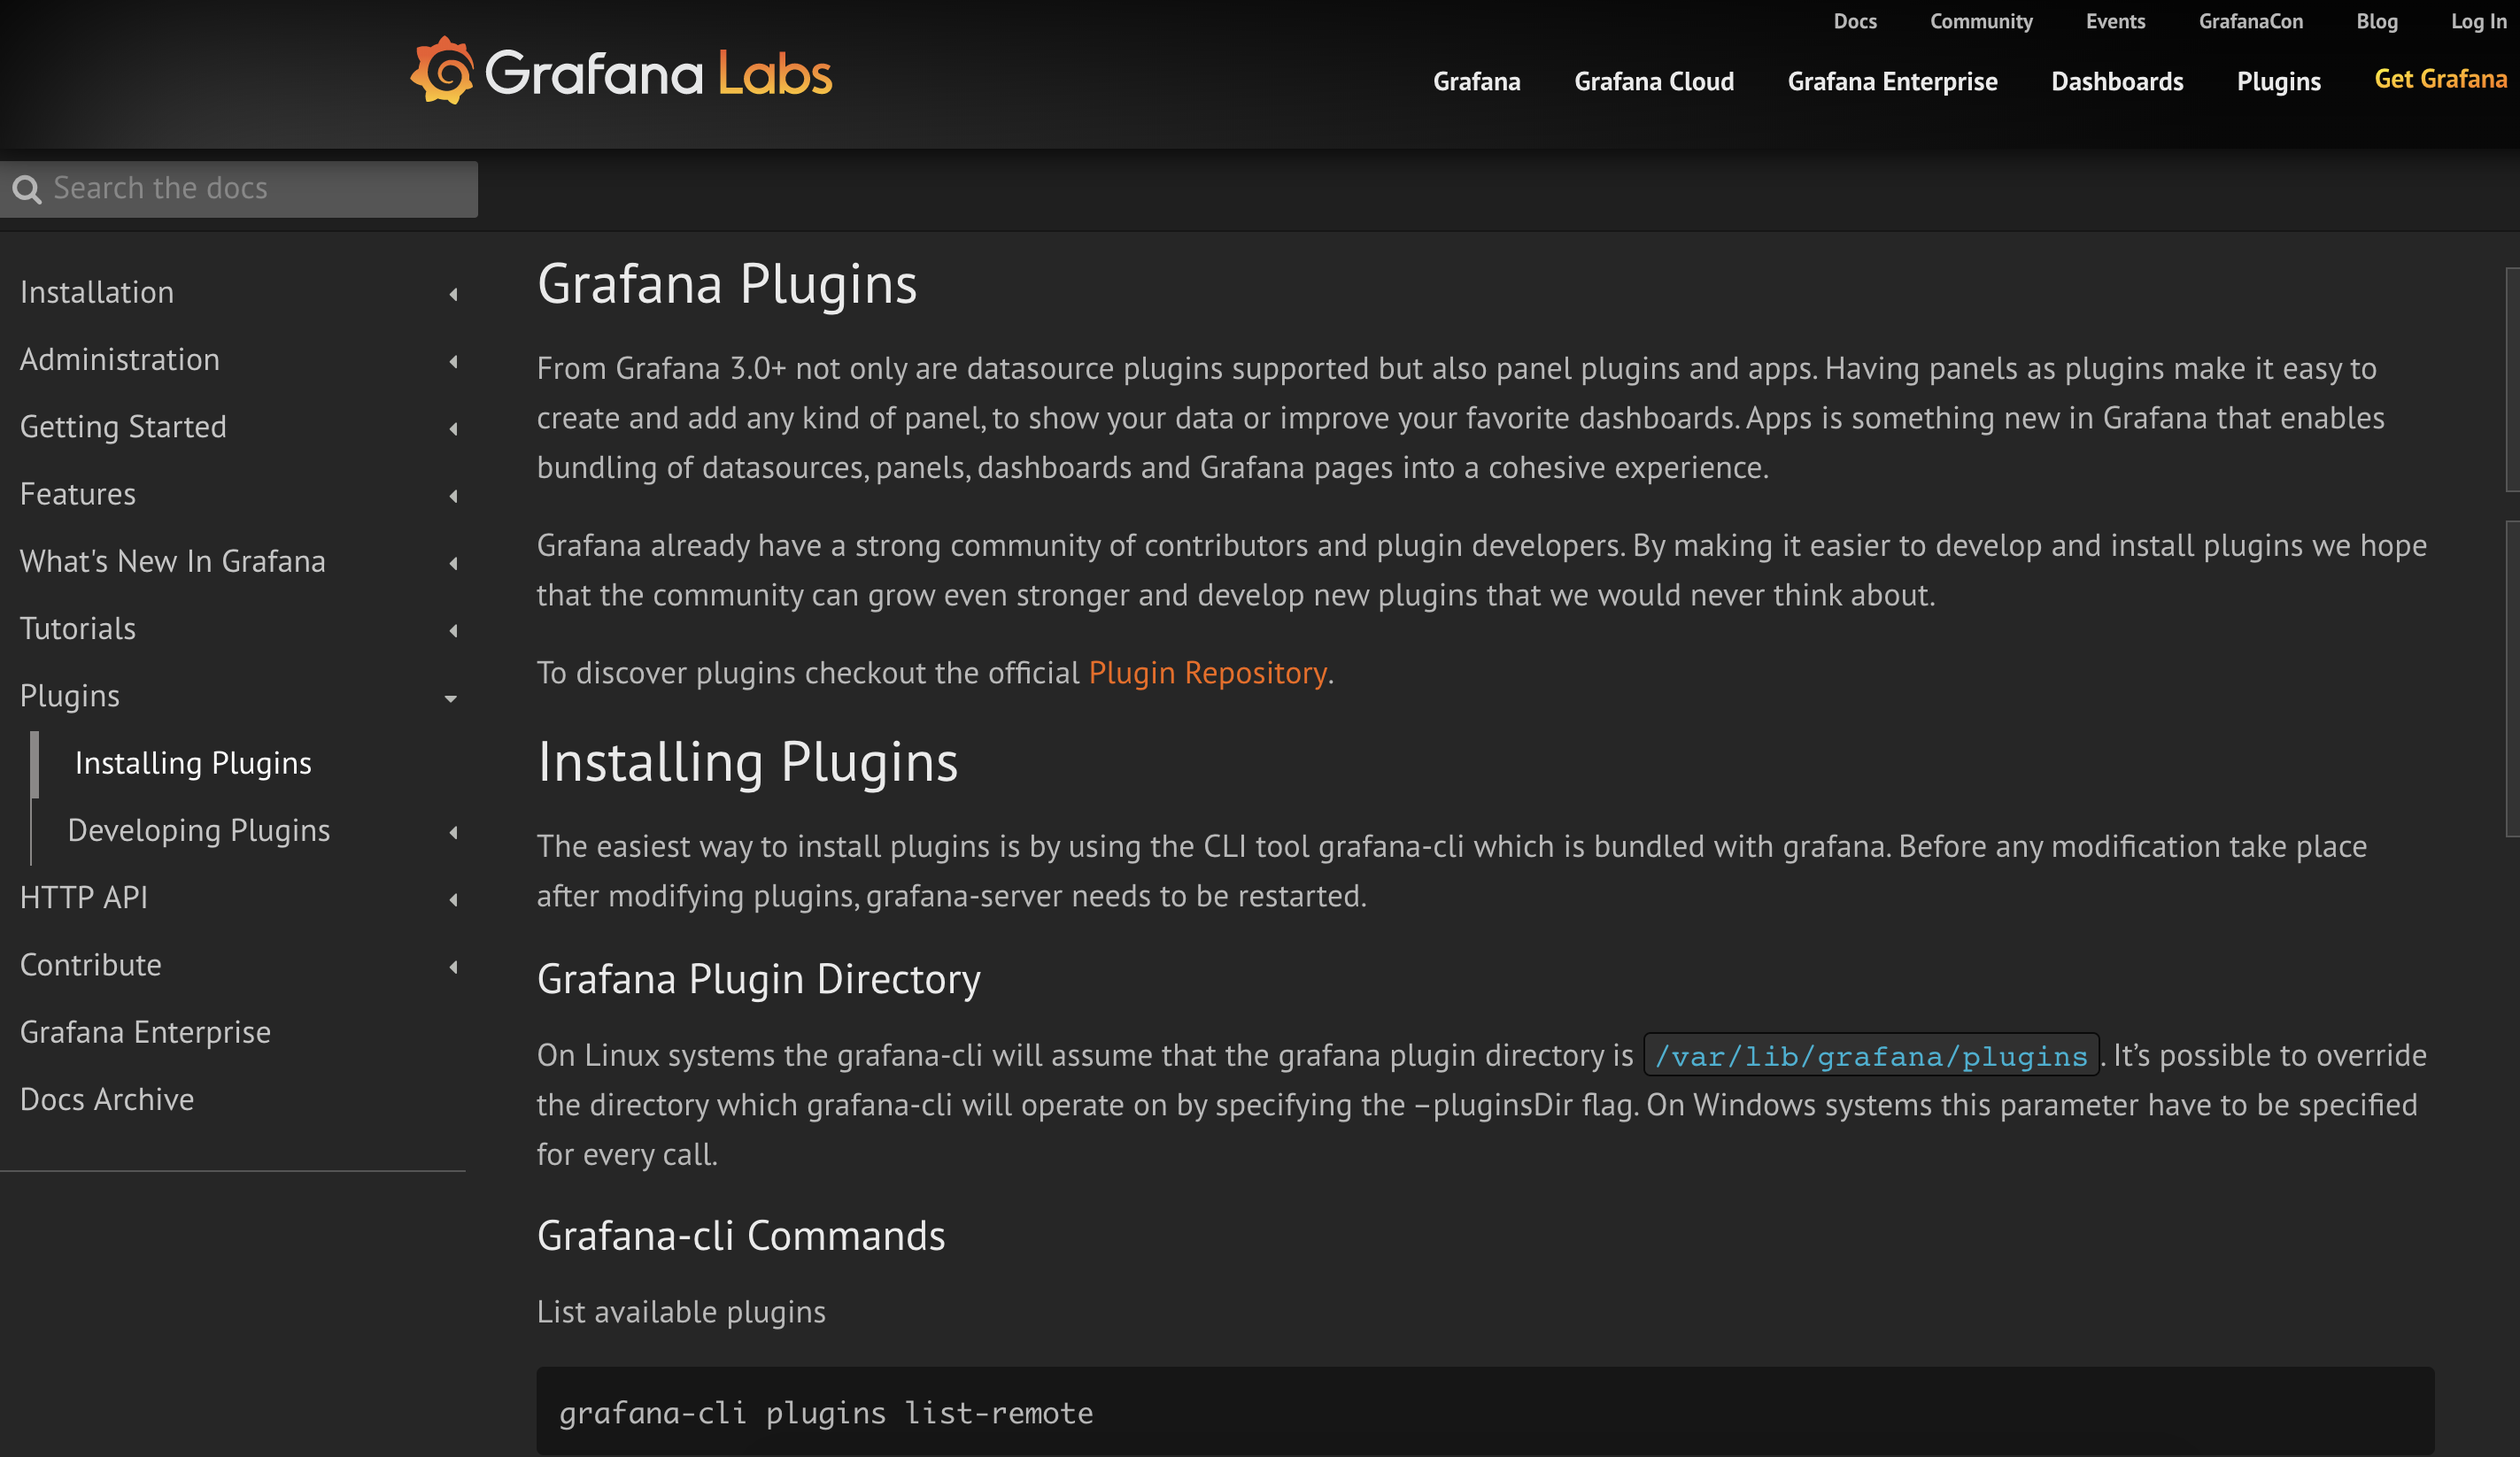Expand the Getting Started arrow

click(x=453, y=428)
